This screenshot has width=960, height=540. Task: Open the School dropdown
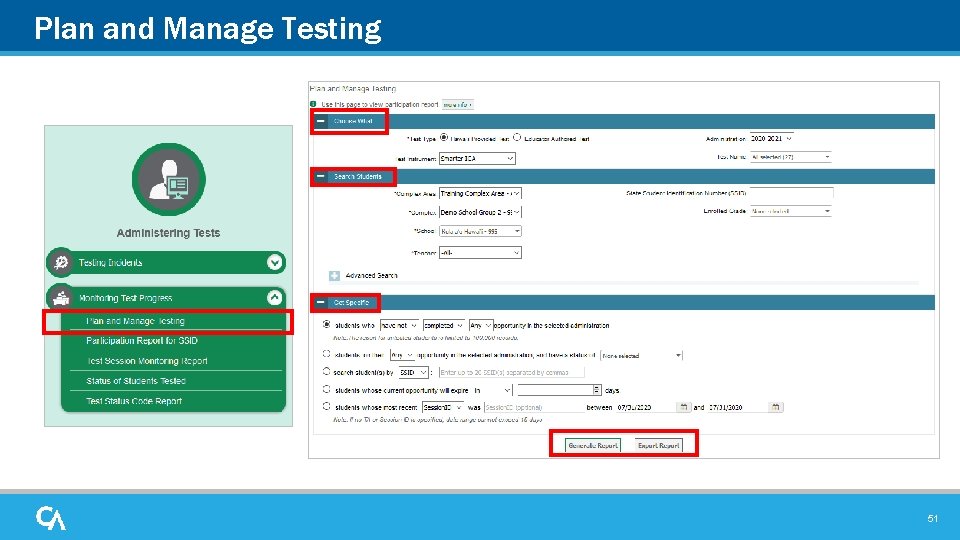[480, 231]
